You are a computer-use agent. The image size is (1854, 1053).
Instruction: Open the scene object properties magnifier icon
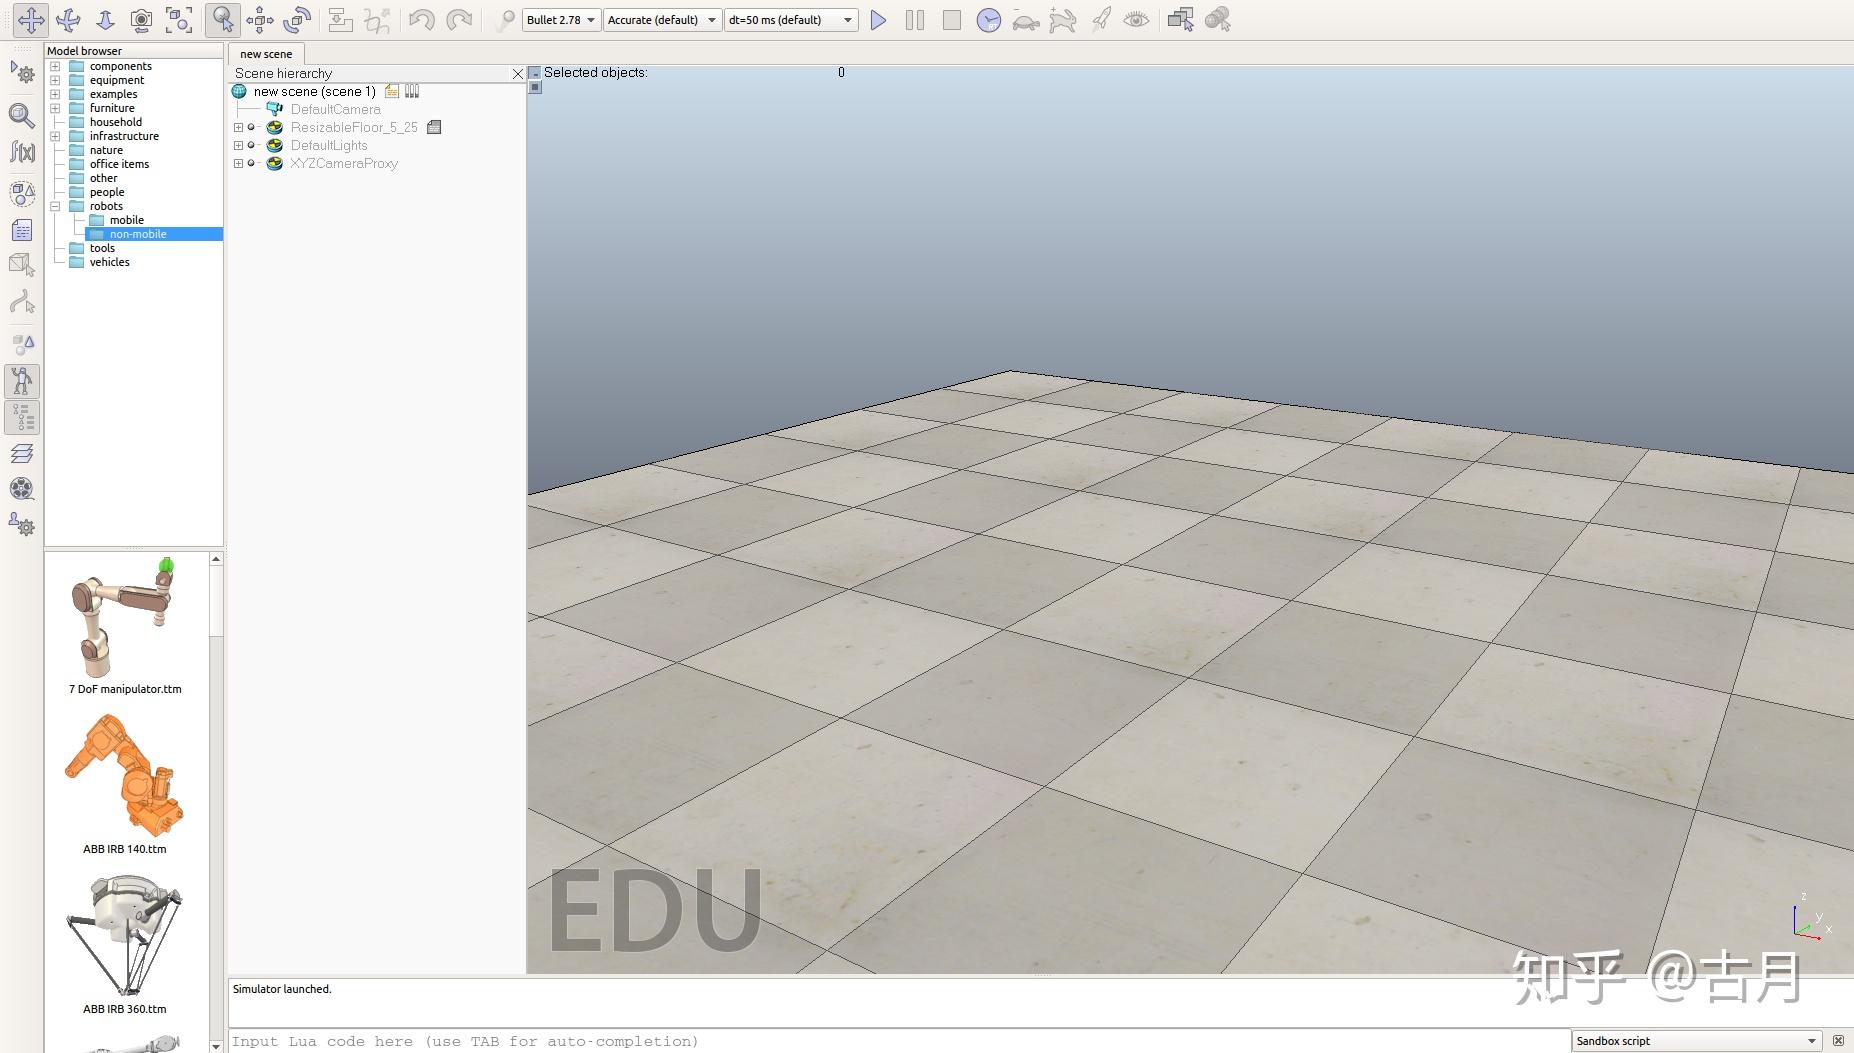[x=22, y=115]
